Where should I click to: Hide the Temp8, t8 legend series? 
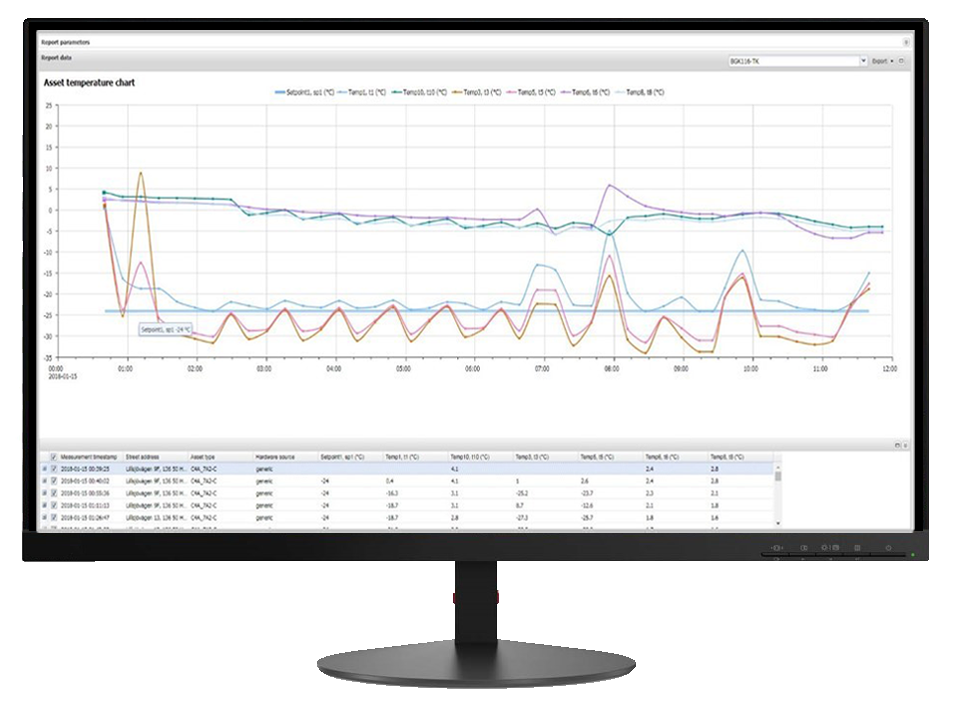tap(640, 92)
